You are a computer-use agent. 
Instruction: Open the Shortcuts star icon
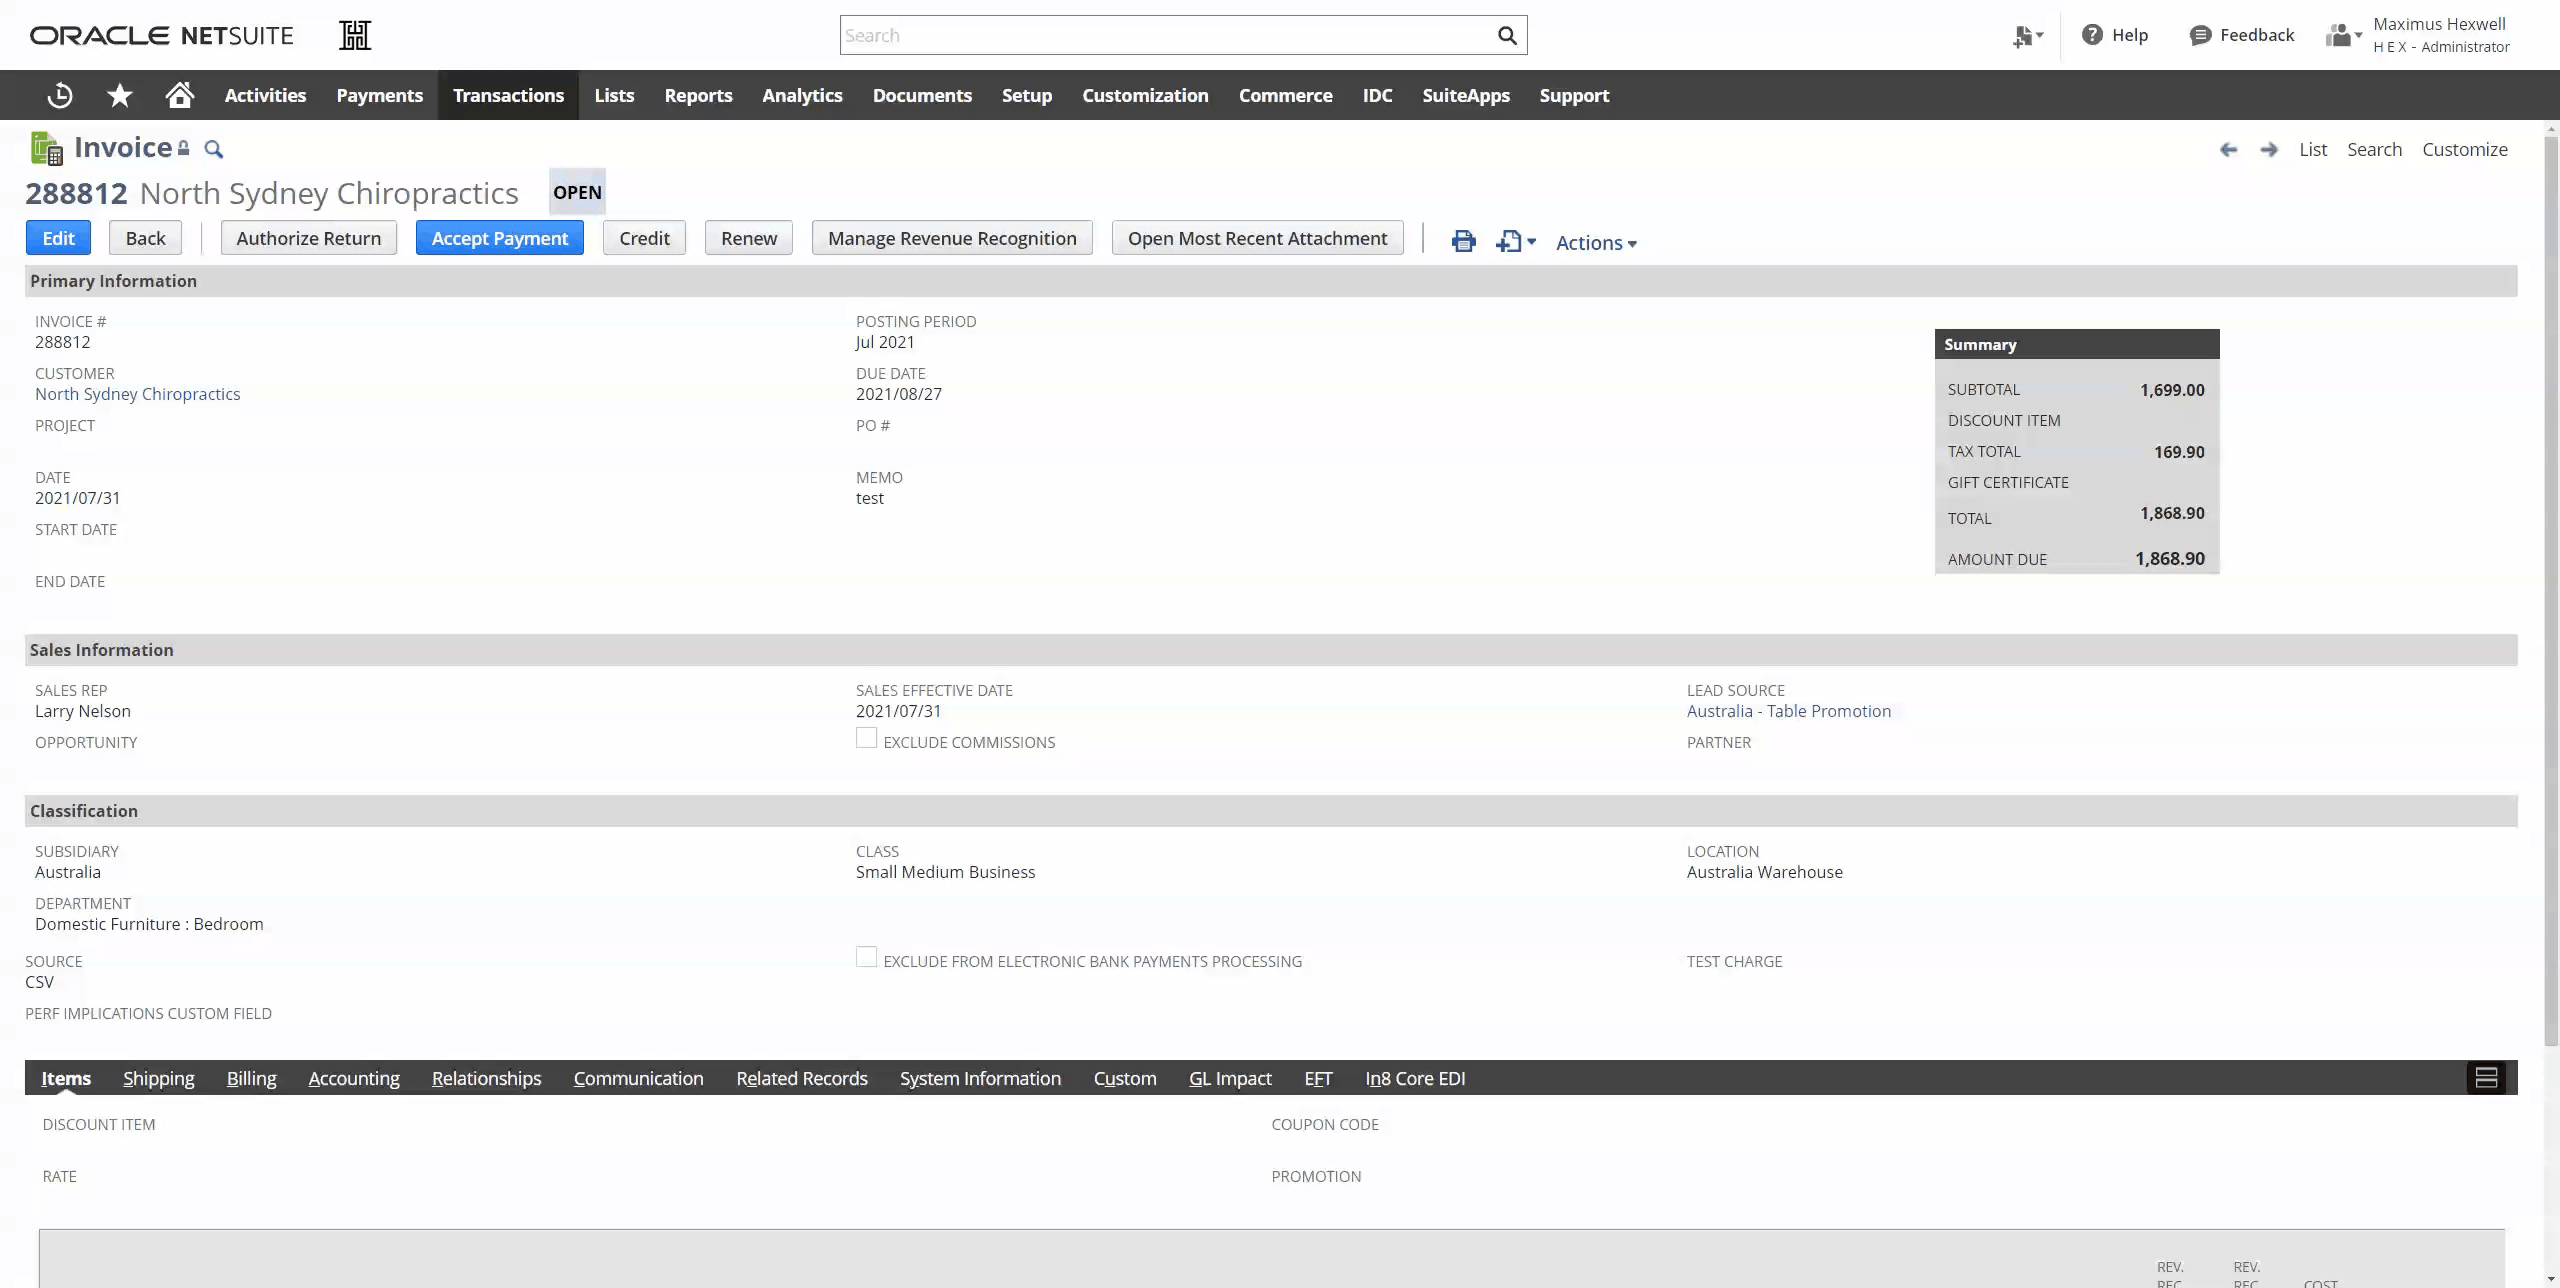tap(120, 95)
